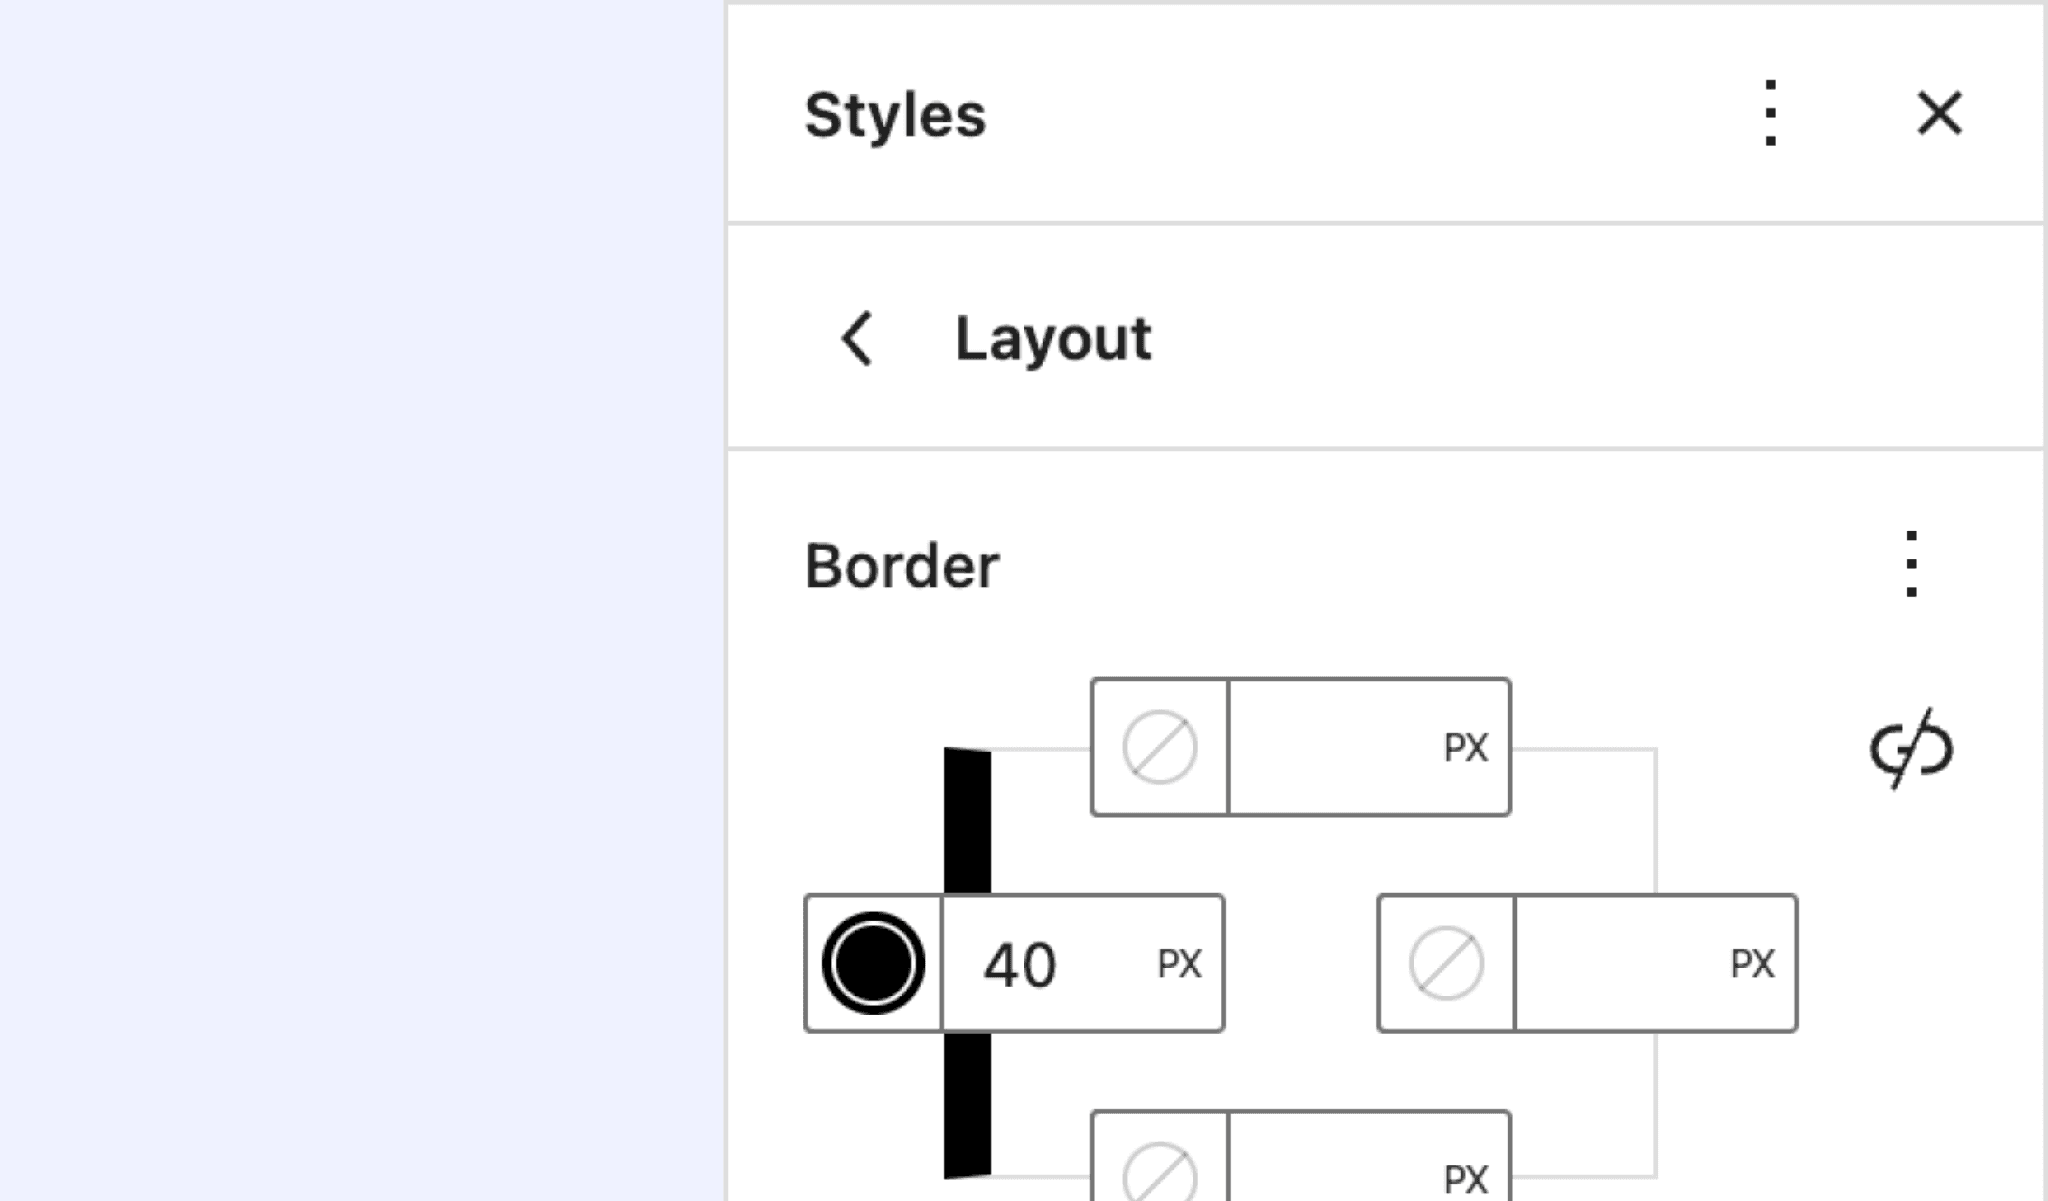
Task: Click the Border section label
Action: [901, 566]
